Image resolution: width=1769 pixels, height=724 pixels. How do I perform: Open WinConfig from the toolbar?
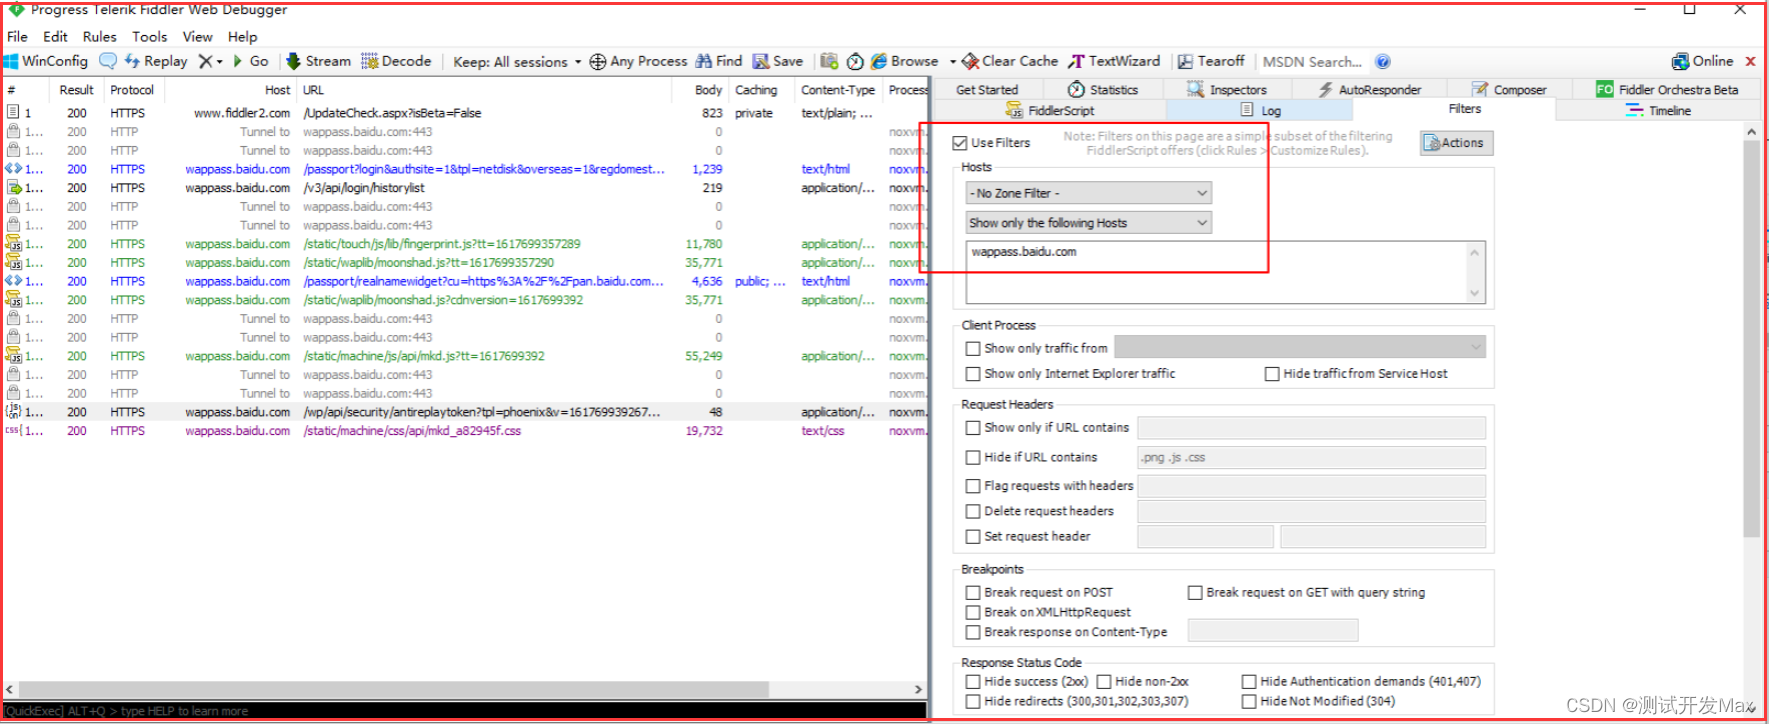[x=46, y=61]
